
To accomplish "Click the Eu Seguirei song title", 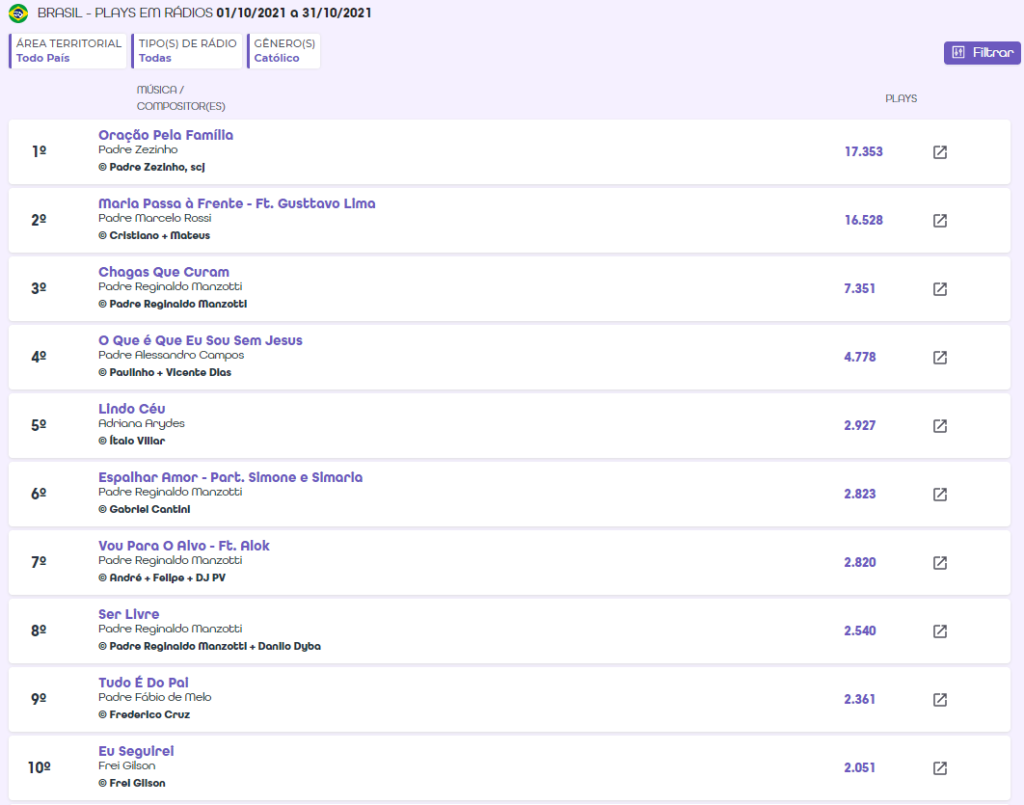I will pyautogui.click(x=136, y=751).
